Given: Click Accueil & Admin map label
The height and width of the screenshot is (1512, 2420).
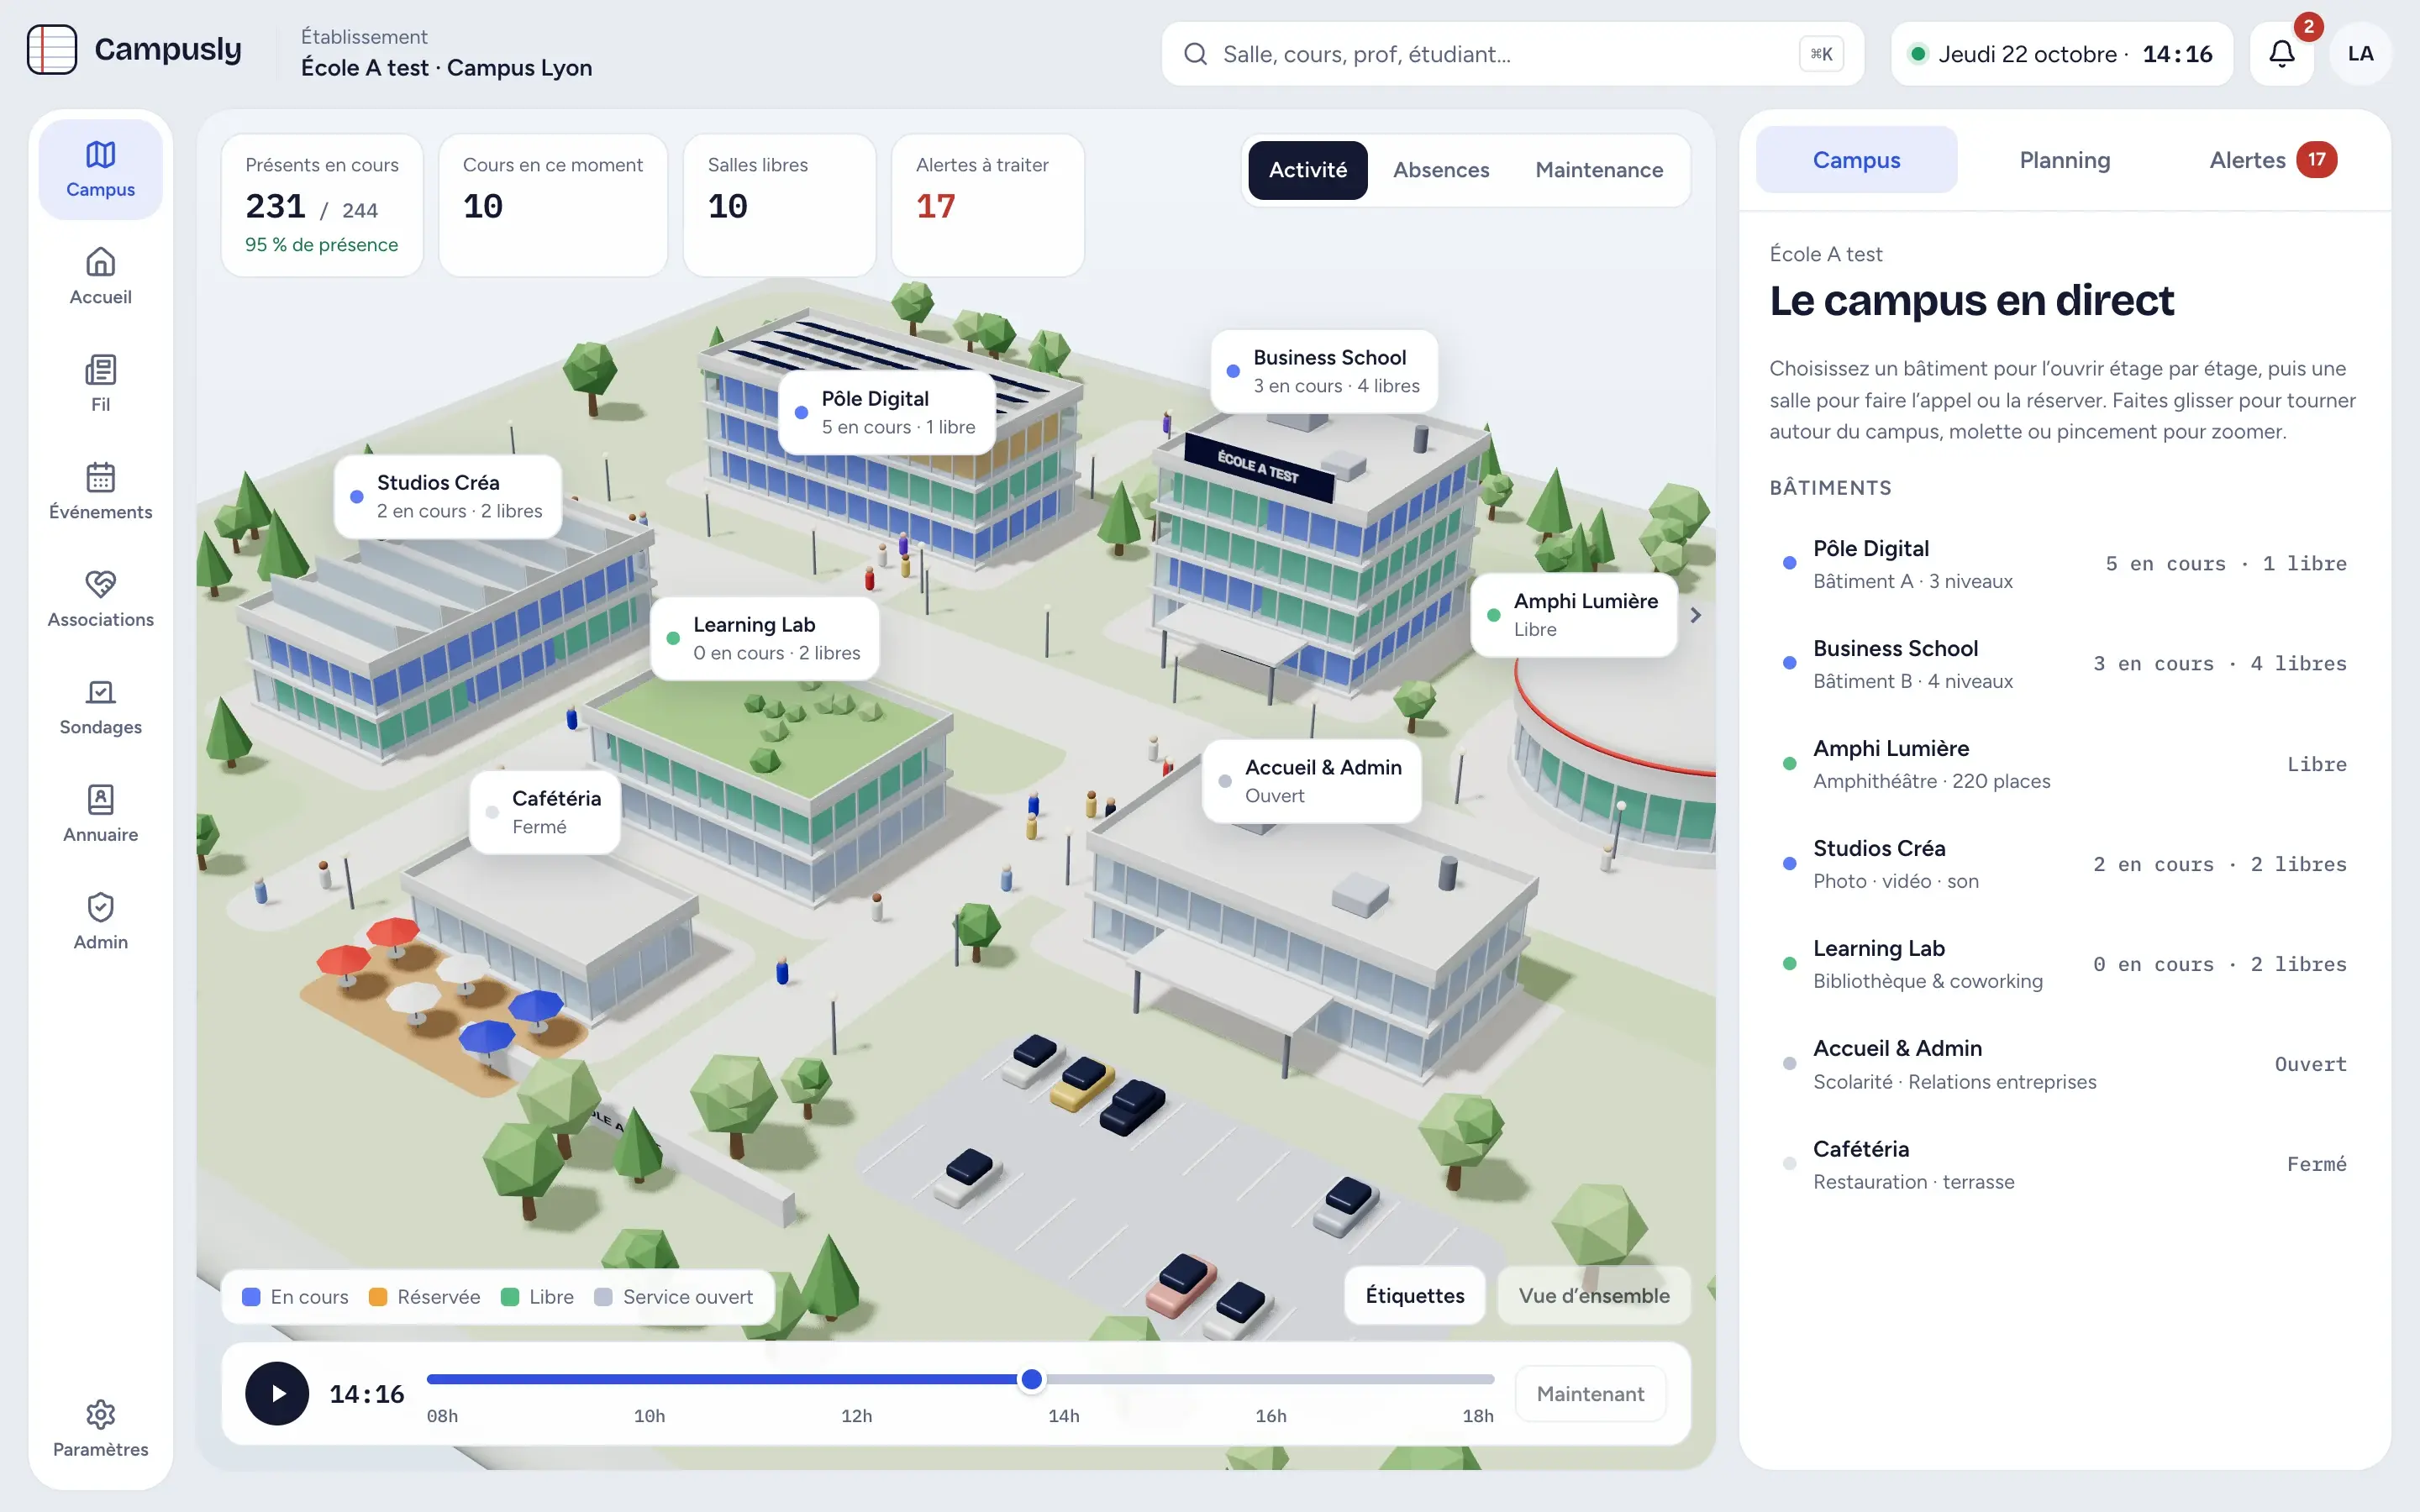Looking at the screenshot, I should [1311, 781].
